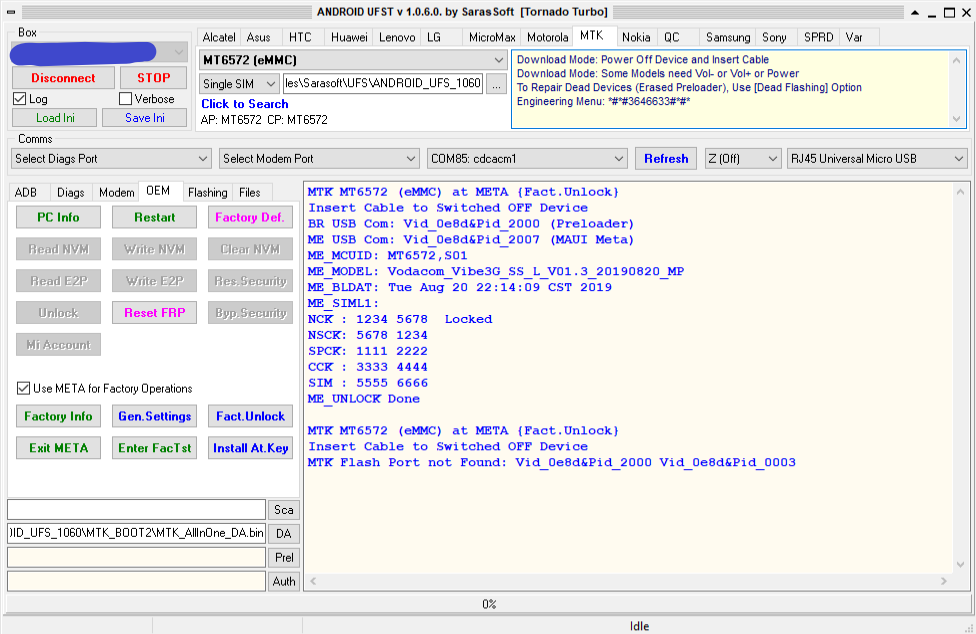Click the Disconnect button

click(63, 78)
